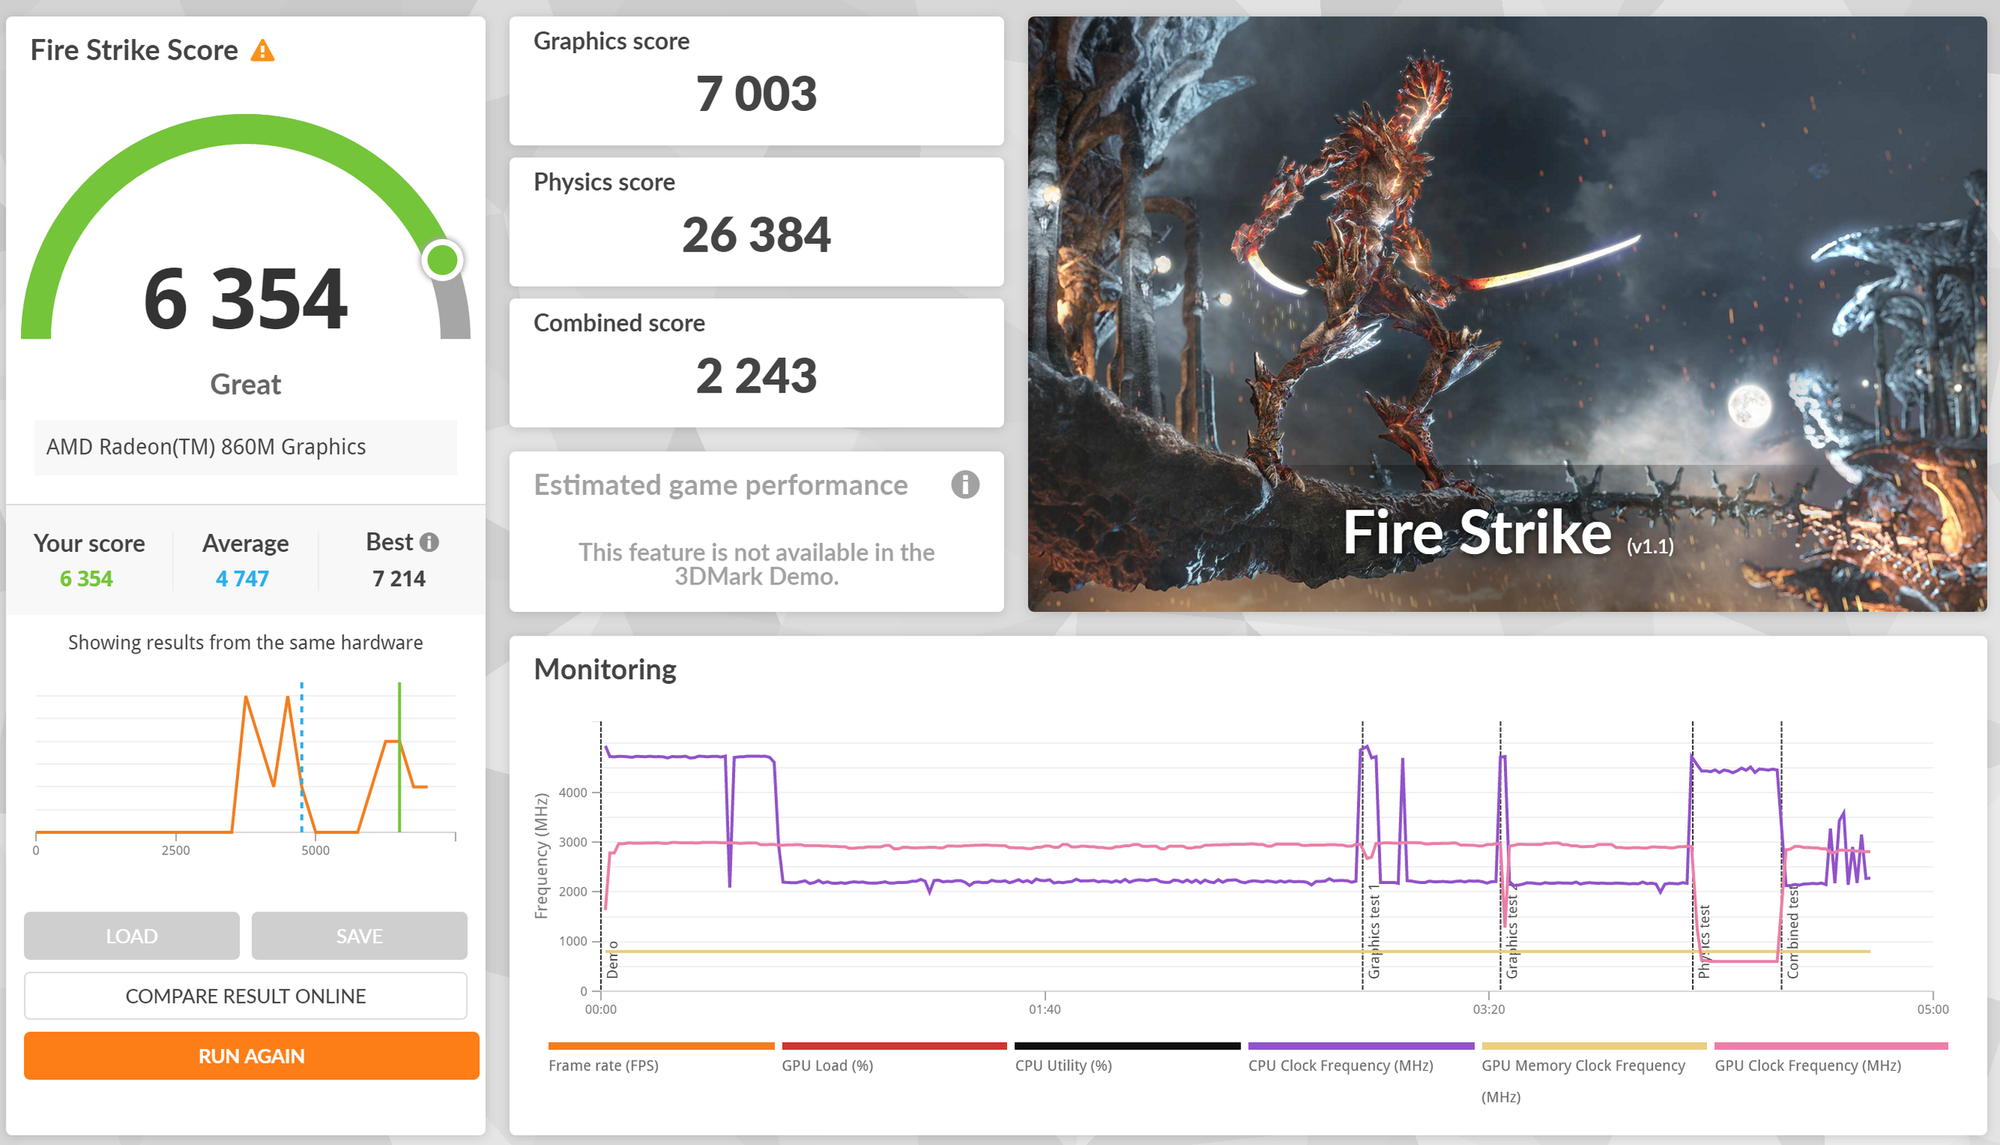The image size is (2000, 1145).
Task: Click the orange warning triangle icon
Action: [262, 51]
